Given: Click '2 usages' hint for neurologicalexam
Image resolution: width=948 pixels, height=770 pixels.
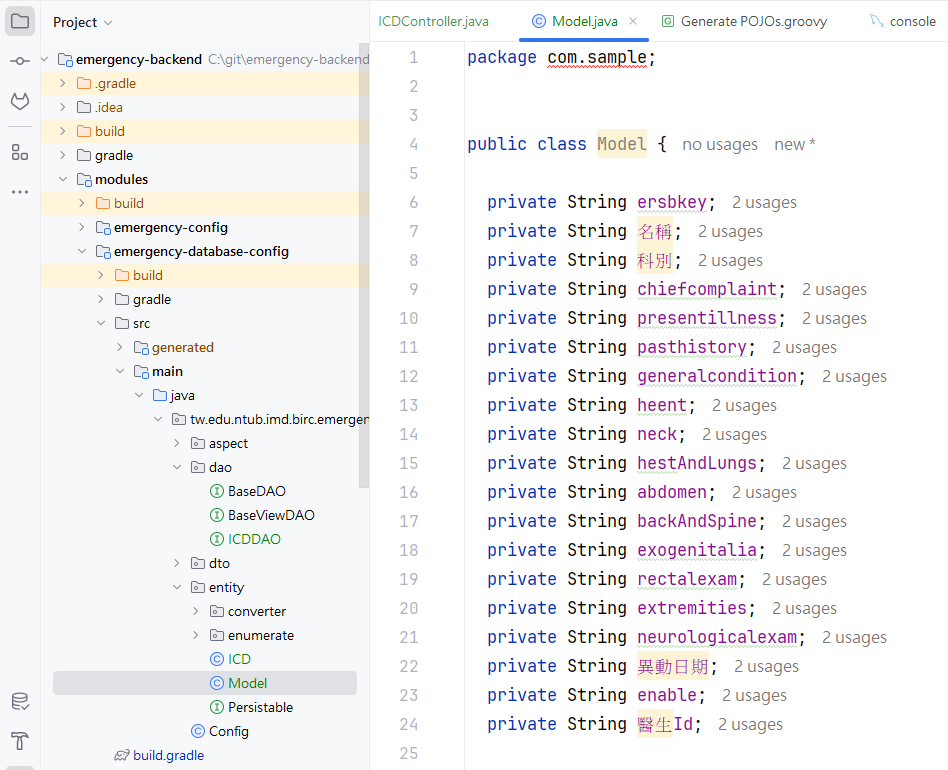Looking at the screenshot, I should 854,638.
